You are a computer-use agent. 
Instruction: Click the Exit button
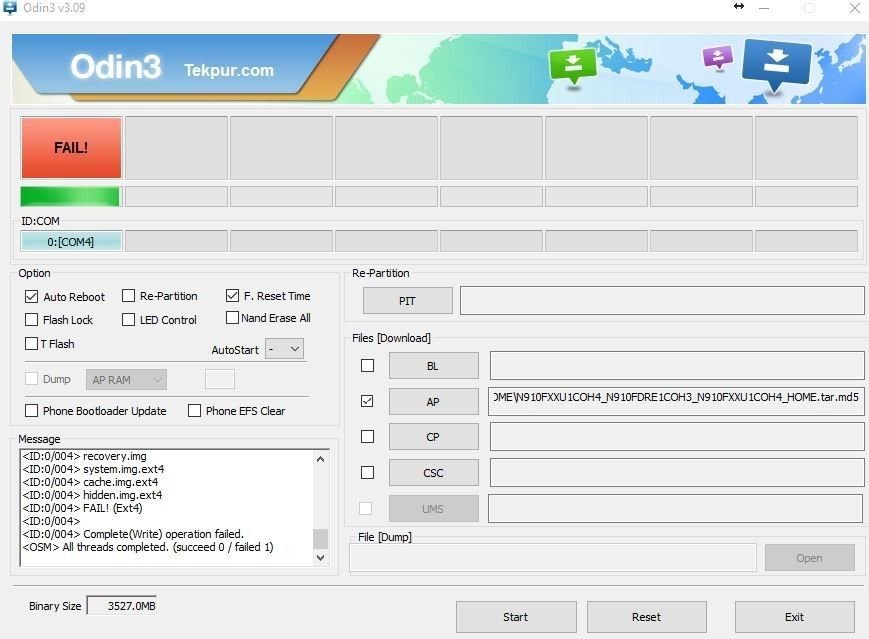pos(795,617)
